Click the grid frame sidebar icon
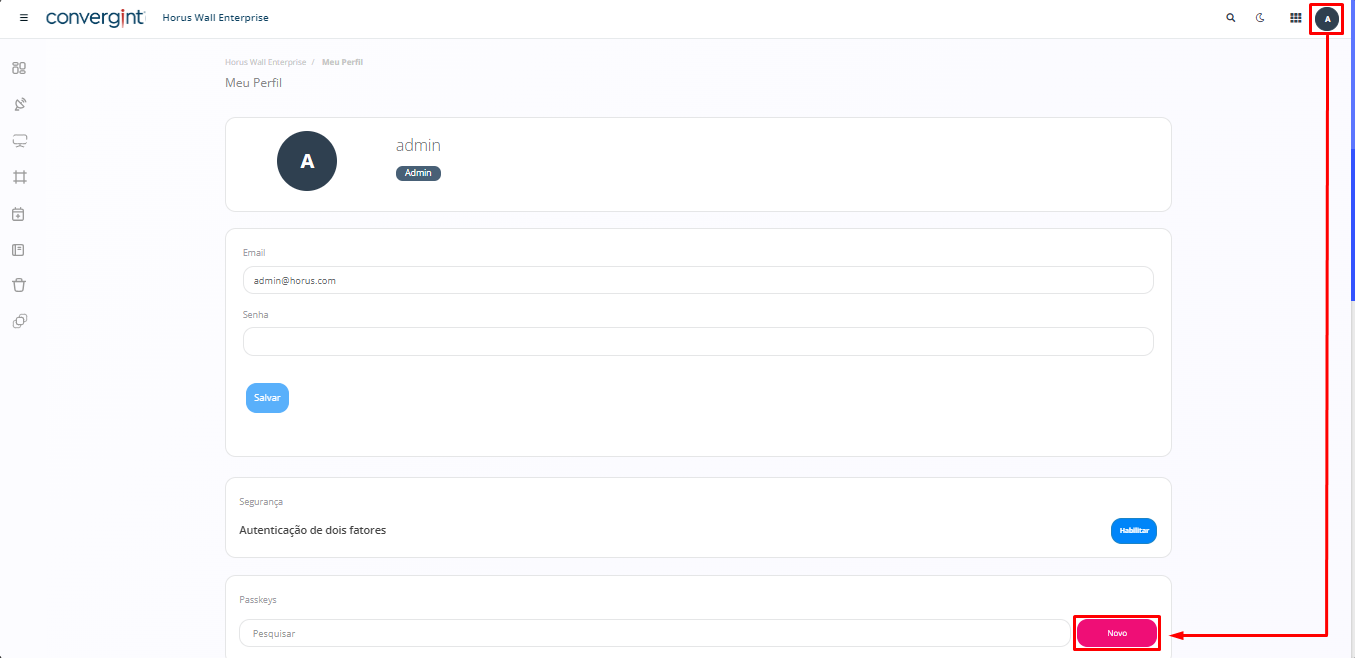This screenshot has width=1355, height=658. click(19, 177)
